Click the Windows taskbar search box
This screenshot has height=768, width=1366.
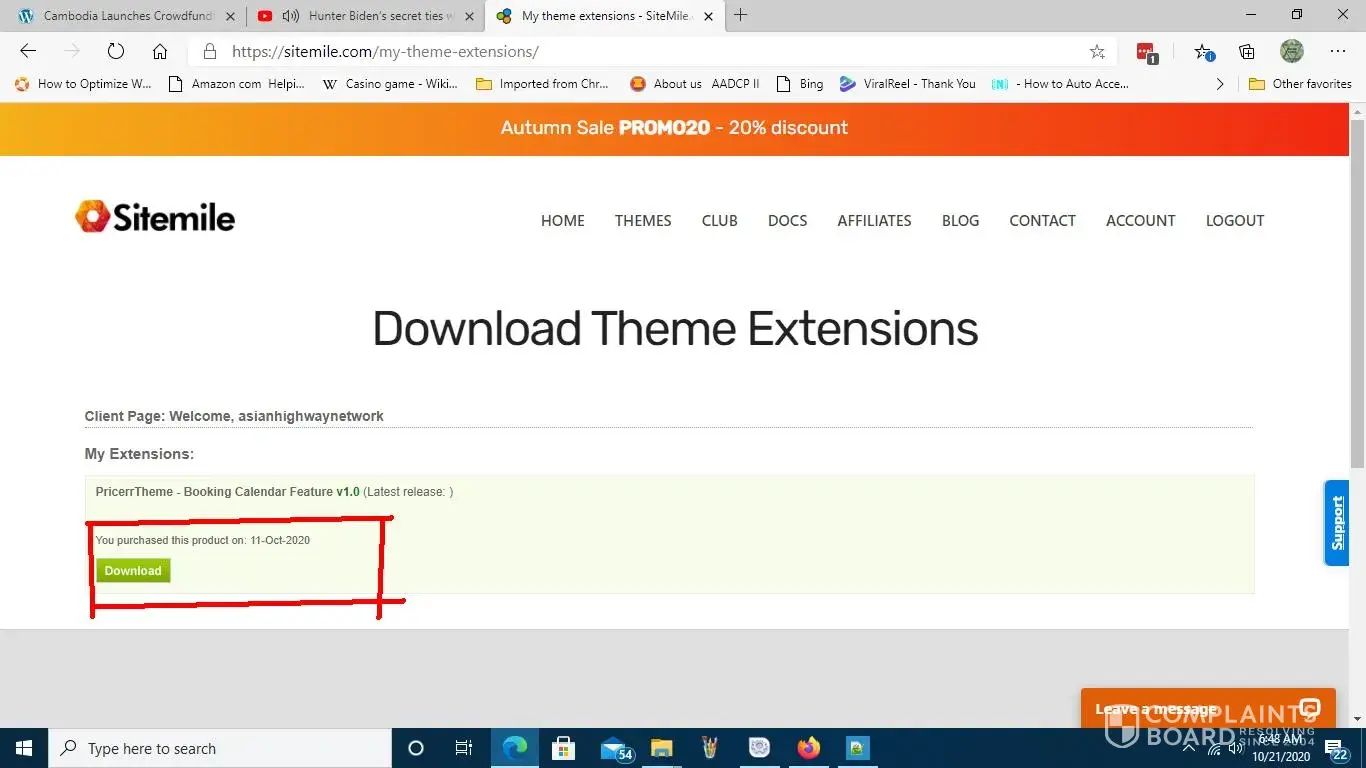click(x=220, y=748)
